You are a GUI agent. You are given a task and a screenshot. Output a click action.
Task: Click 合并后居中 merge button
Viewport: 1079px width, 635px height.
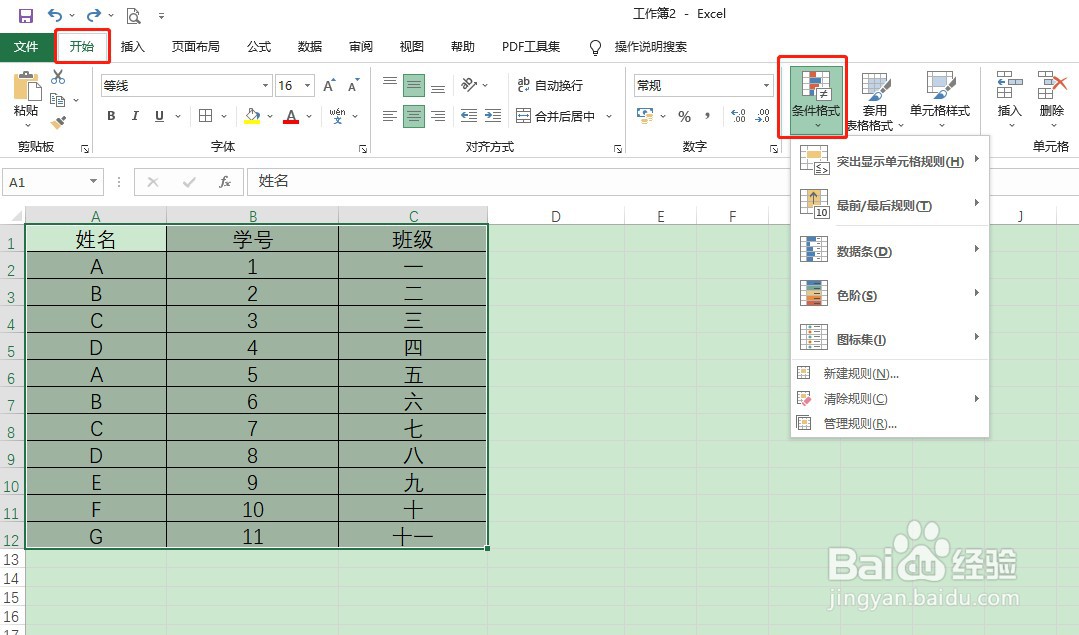click(x=555, y=116)
